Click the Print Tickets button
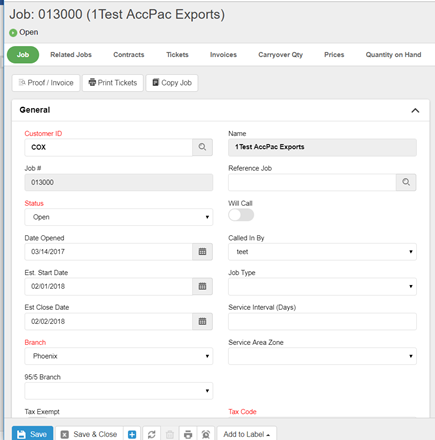This screenshot has width=435, height=440. click(x=113, y=83)
